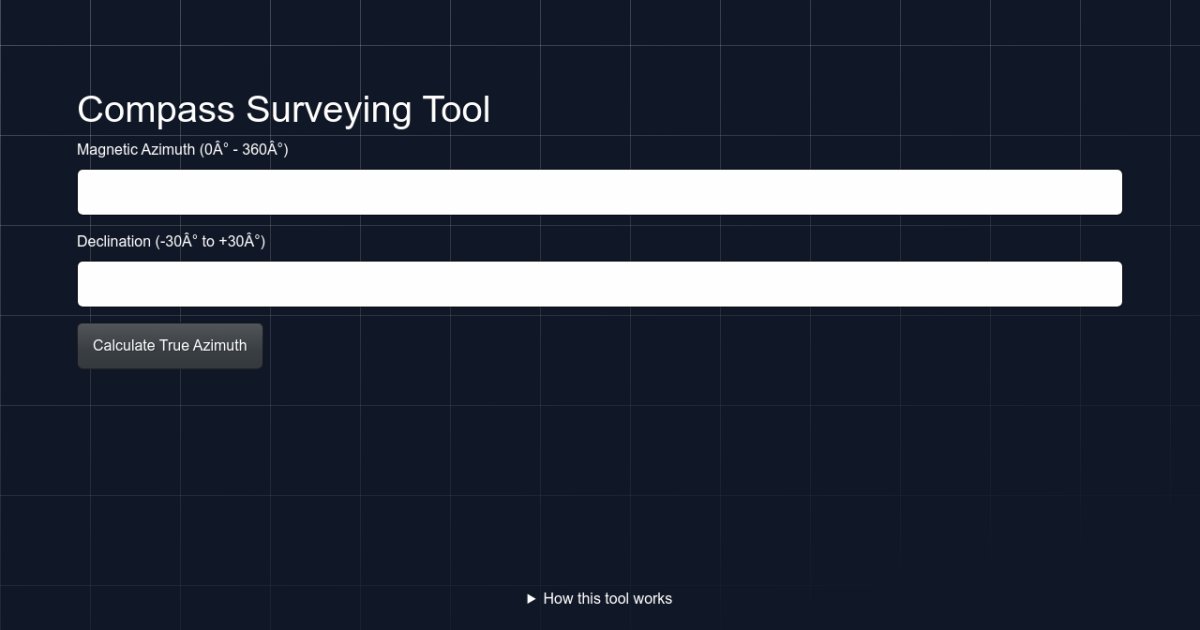This screenshot has height=630, width=1200.
Task: Place cursor in the second white text box
Action: 600,284
